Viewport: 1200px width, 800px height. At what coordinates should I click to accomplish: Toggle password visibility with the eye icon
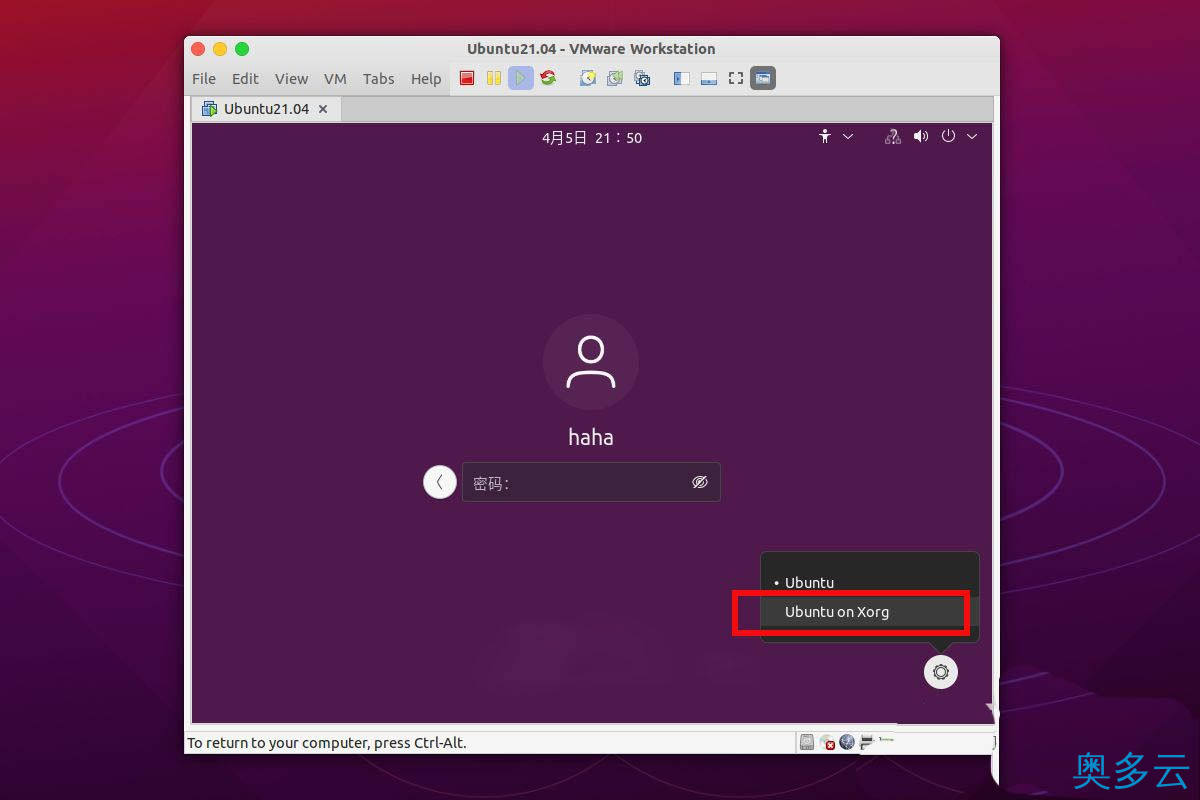[x=699, y=482]
